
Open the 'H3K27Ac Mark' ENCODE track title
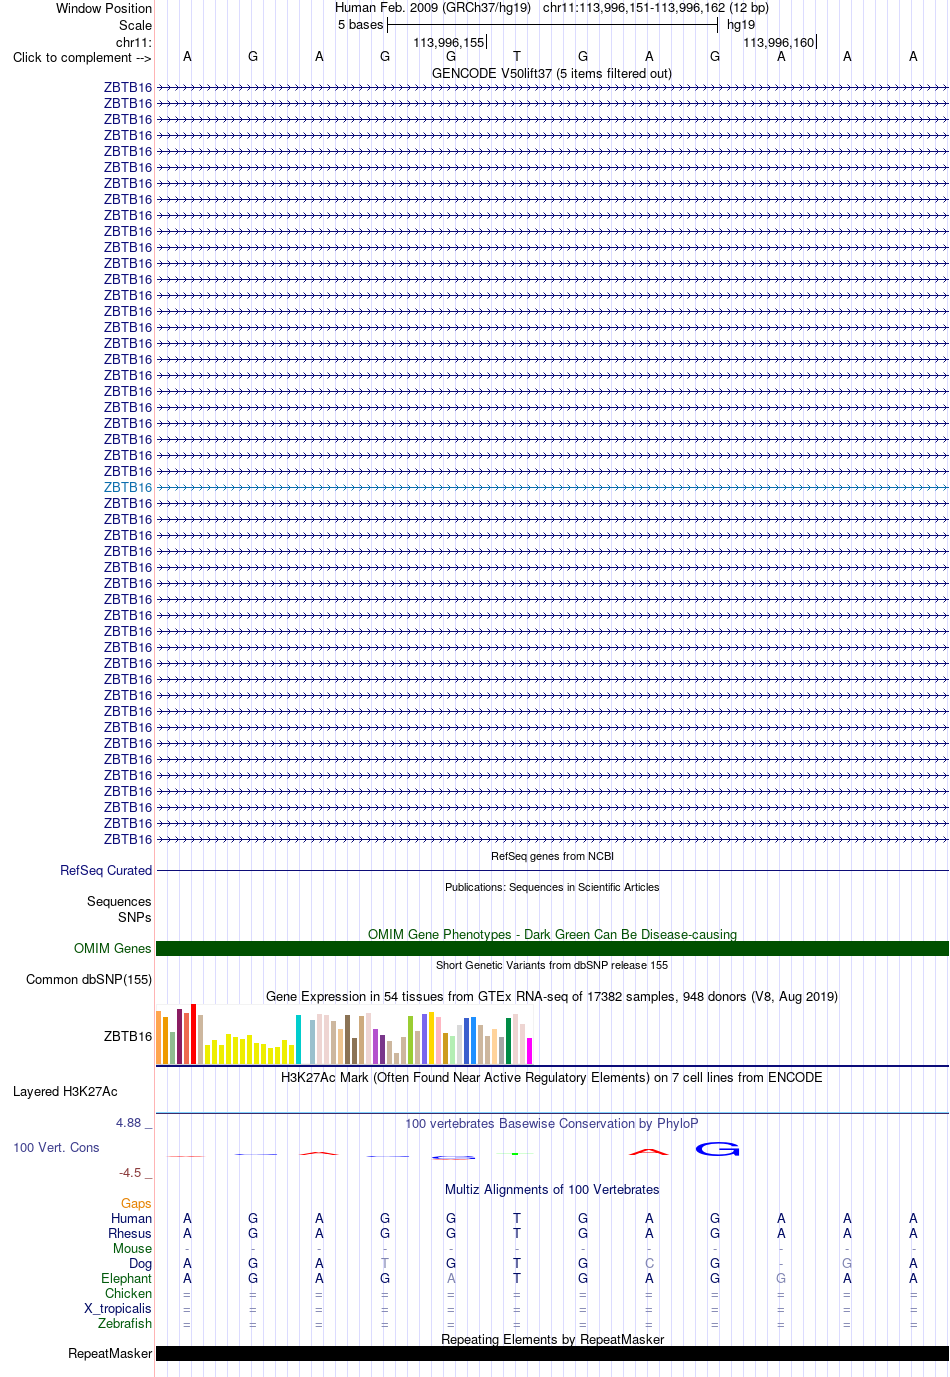[x=552, y=1077]
